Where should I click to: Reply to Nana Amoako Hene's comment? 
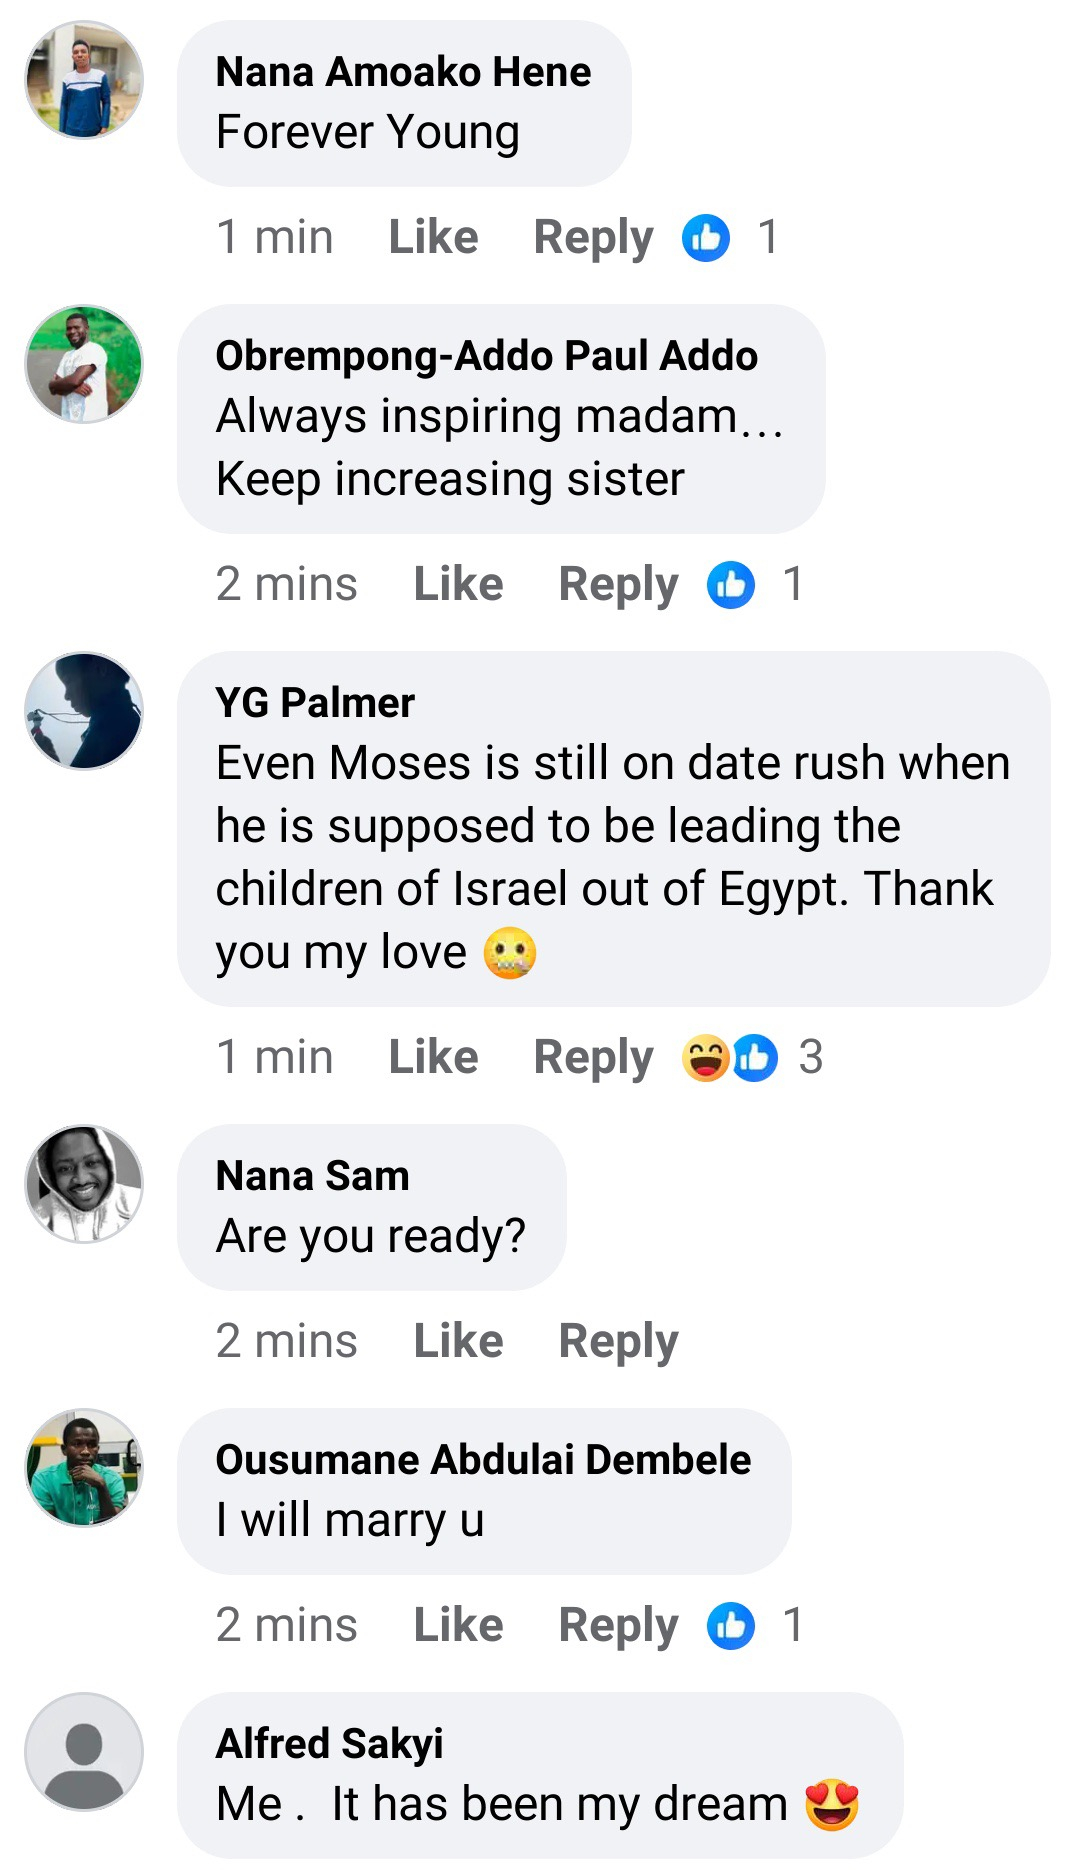click(593, 238)
